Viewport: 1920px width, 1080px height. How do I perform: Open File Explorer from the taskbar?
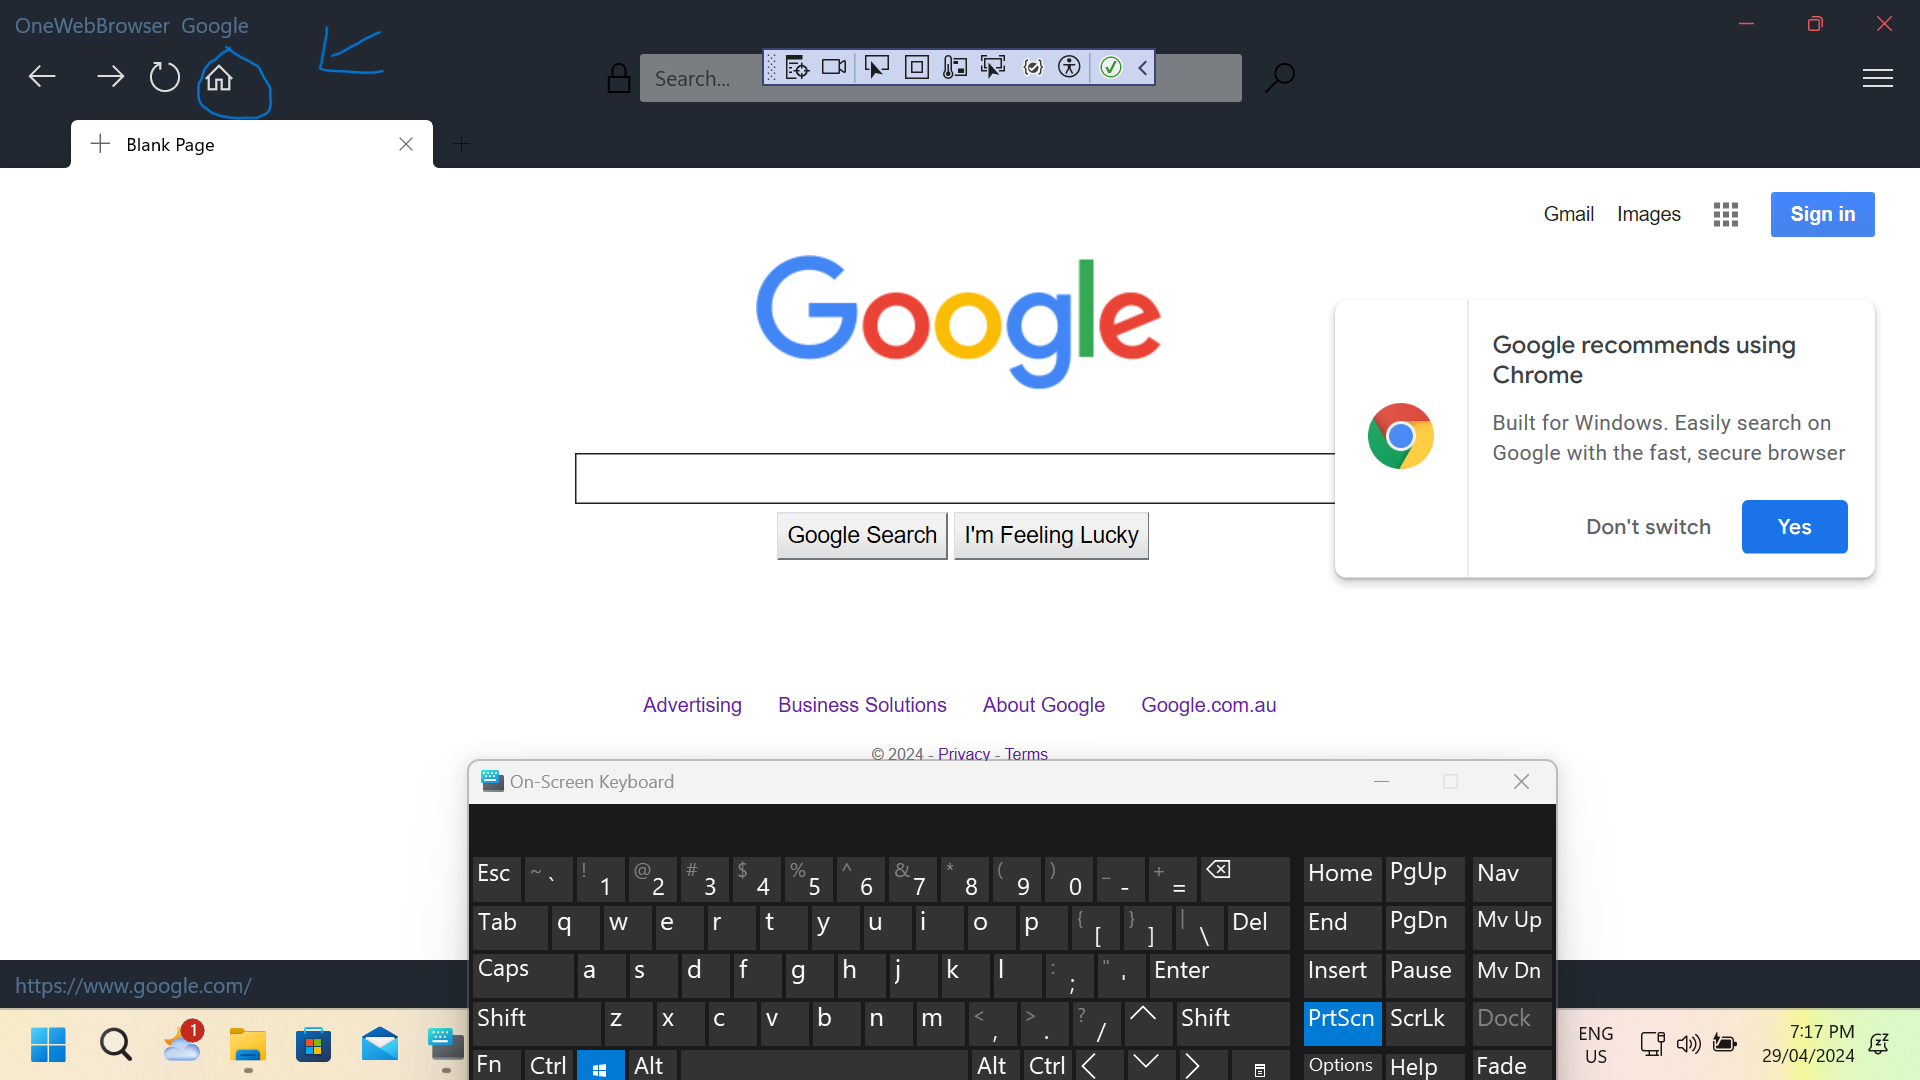248,1045
